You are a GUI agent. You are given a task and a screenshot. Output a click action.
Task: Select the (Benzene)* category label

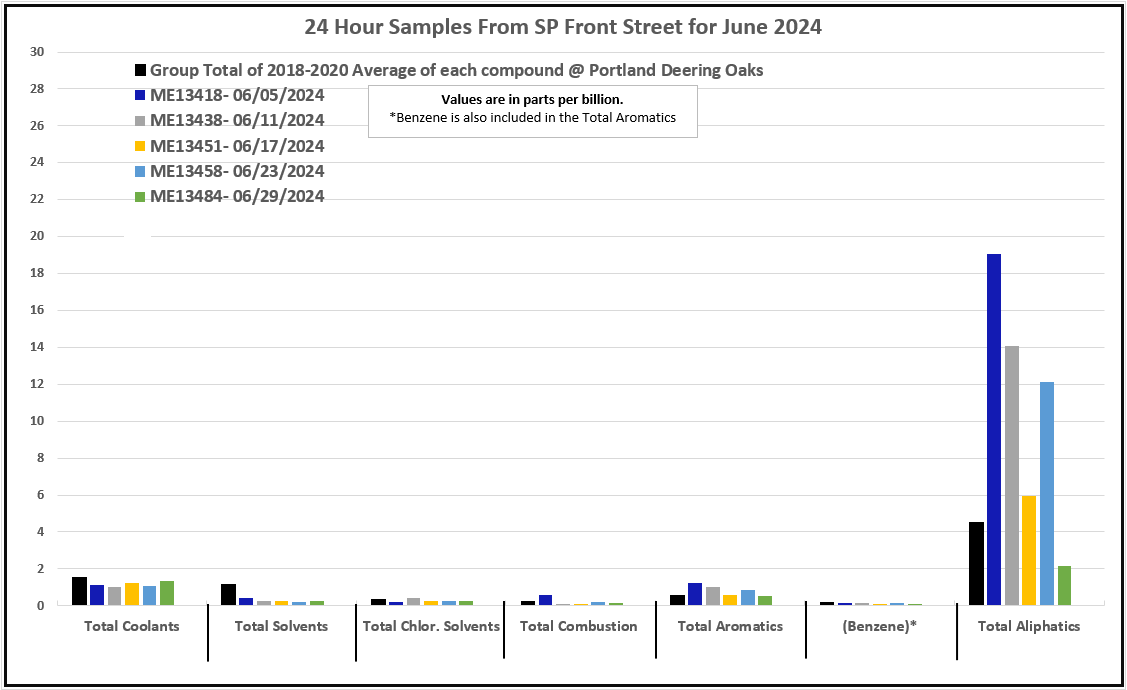(x=880, y=627)
